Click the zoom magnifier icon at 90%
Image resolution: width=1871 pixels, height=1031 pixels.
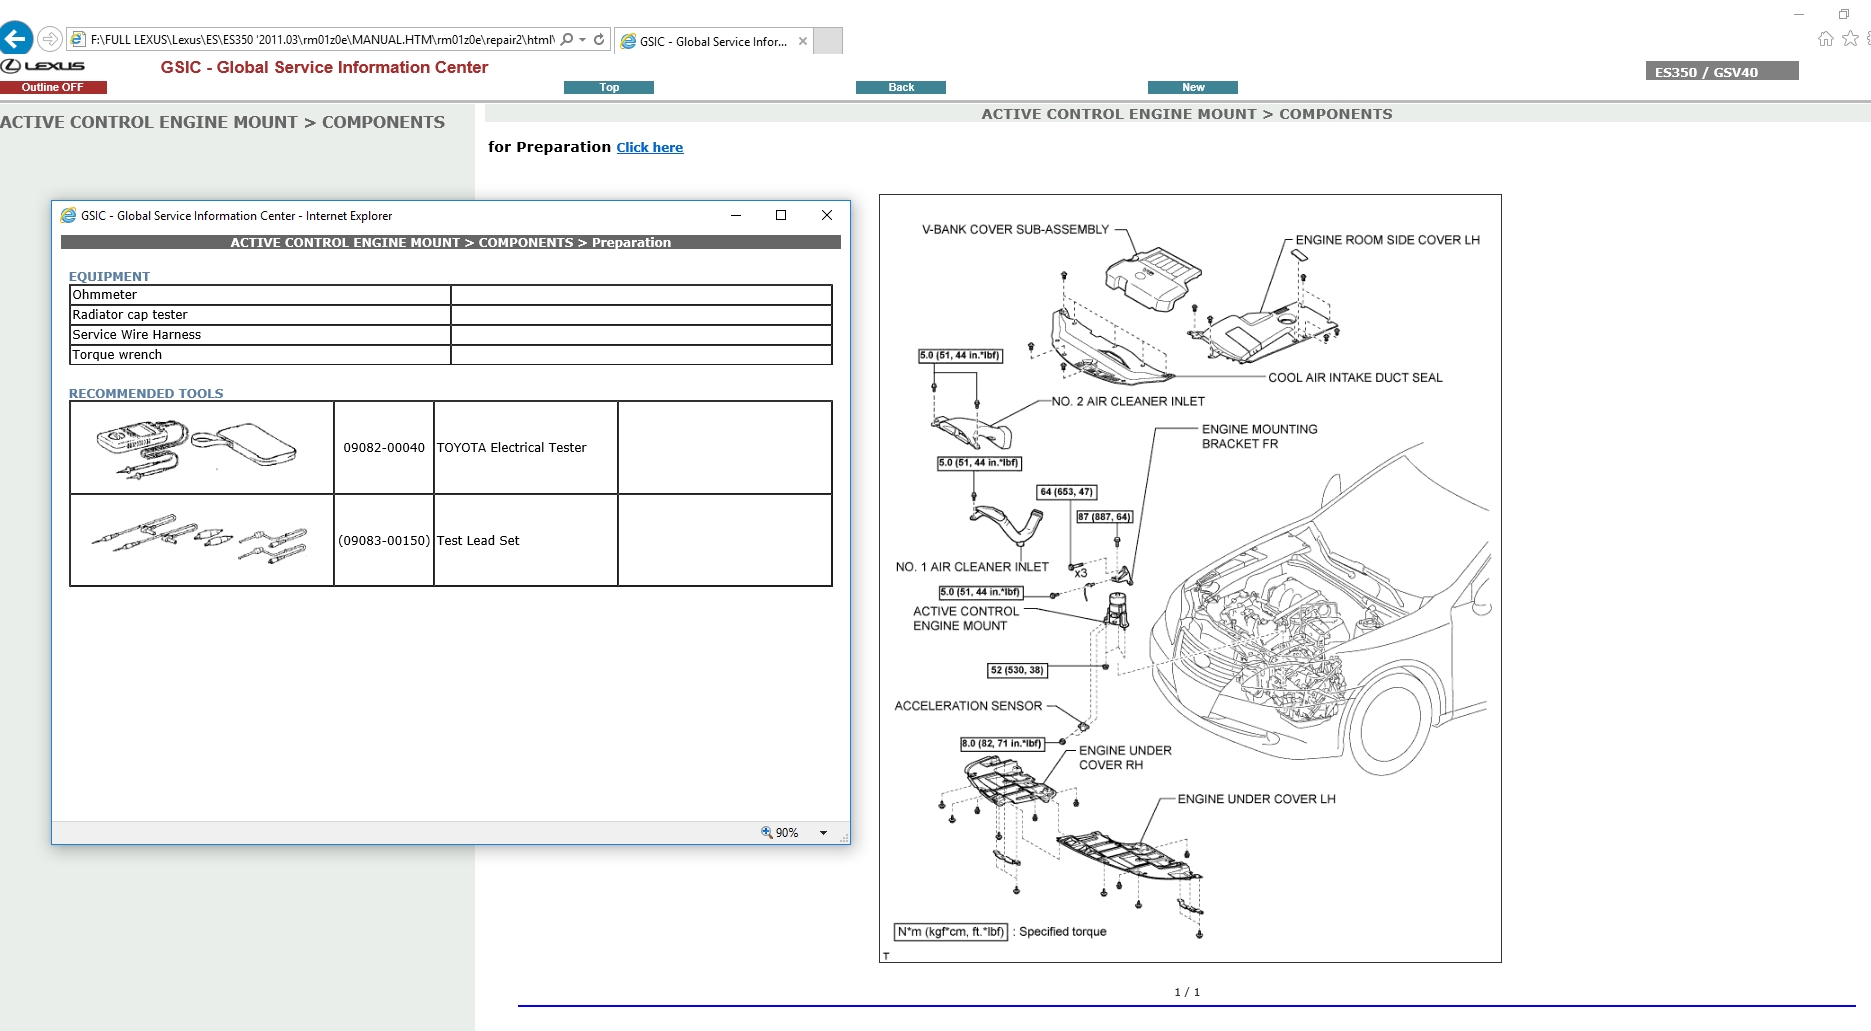[767, 832]
